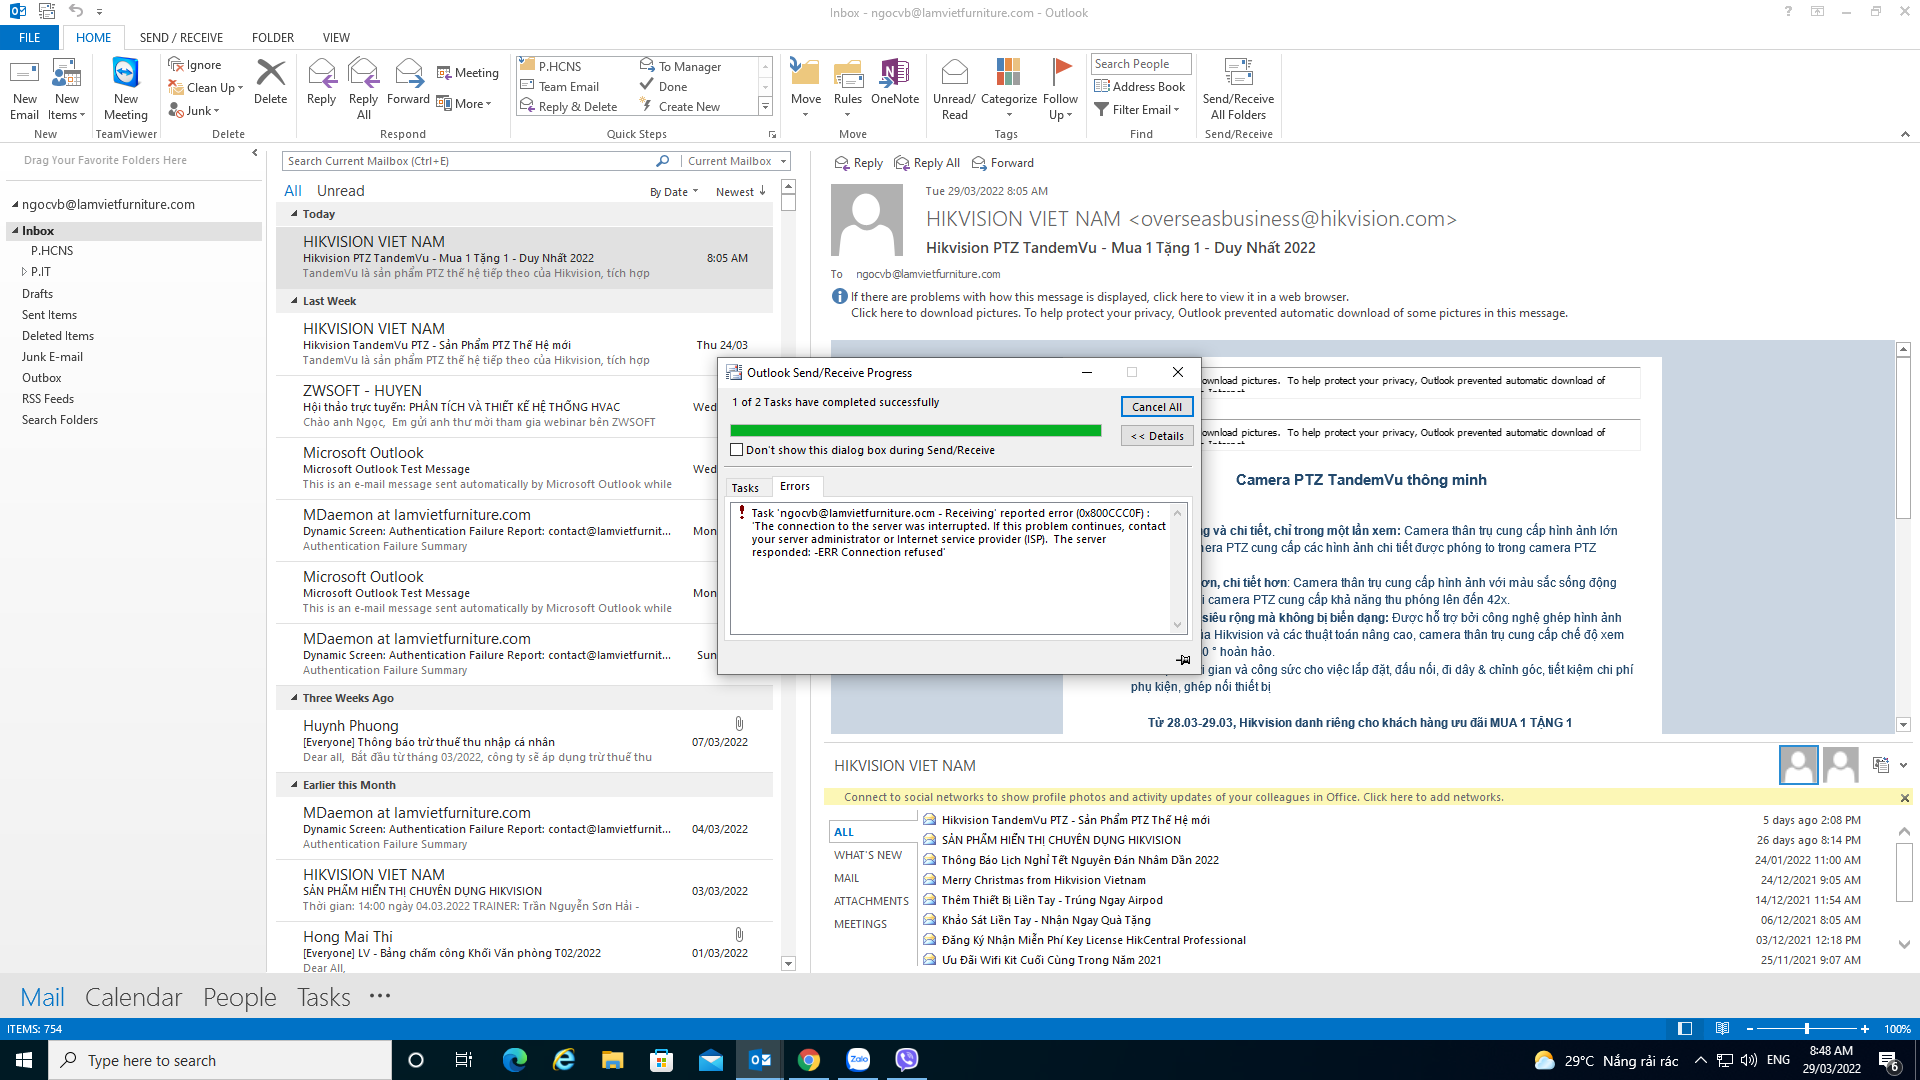Open File Explorer from the taskbar
Image resolution: width=1920 pixels, height=1080 pixels.
coord(613,1060)
